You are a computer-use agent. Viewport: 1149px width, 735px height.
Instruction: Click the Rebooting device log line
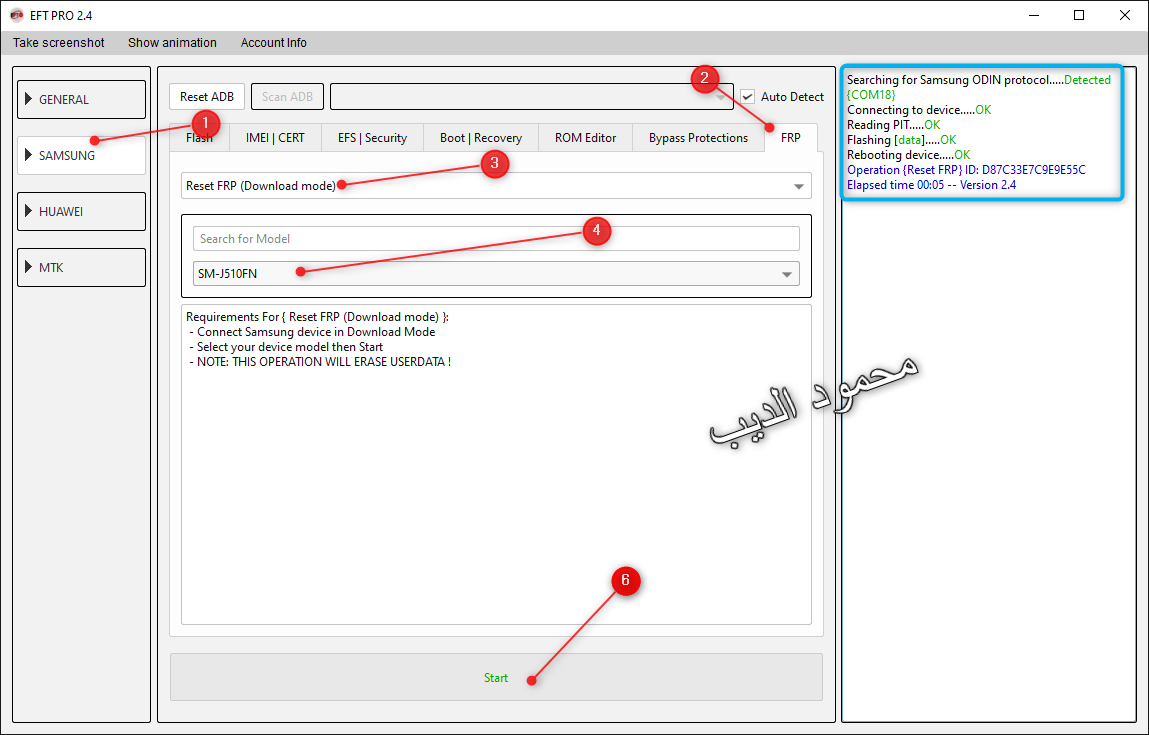tap(909, 155)
